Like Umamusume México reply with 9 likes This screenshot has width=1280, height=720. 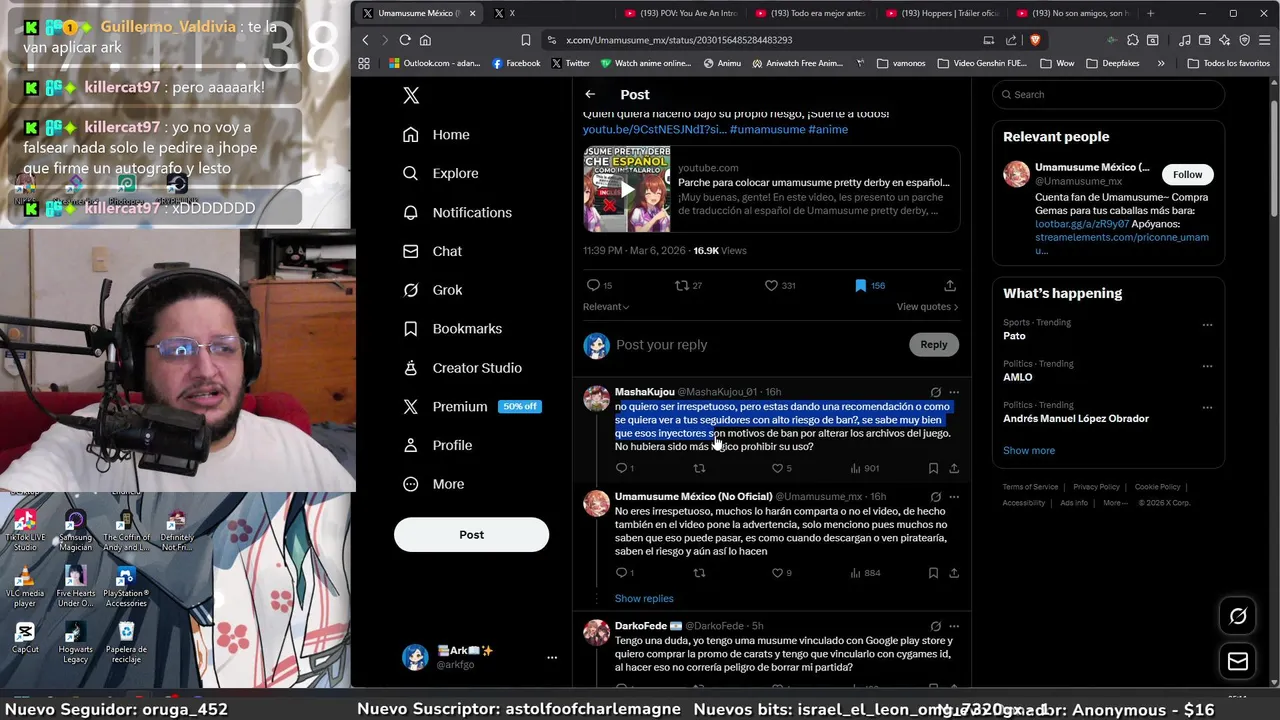781,573
